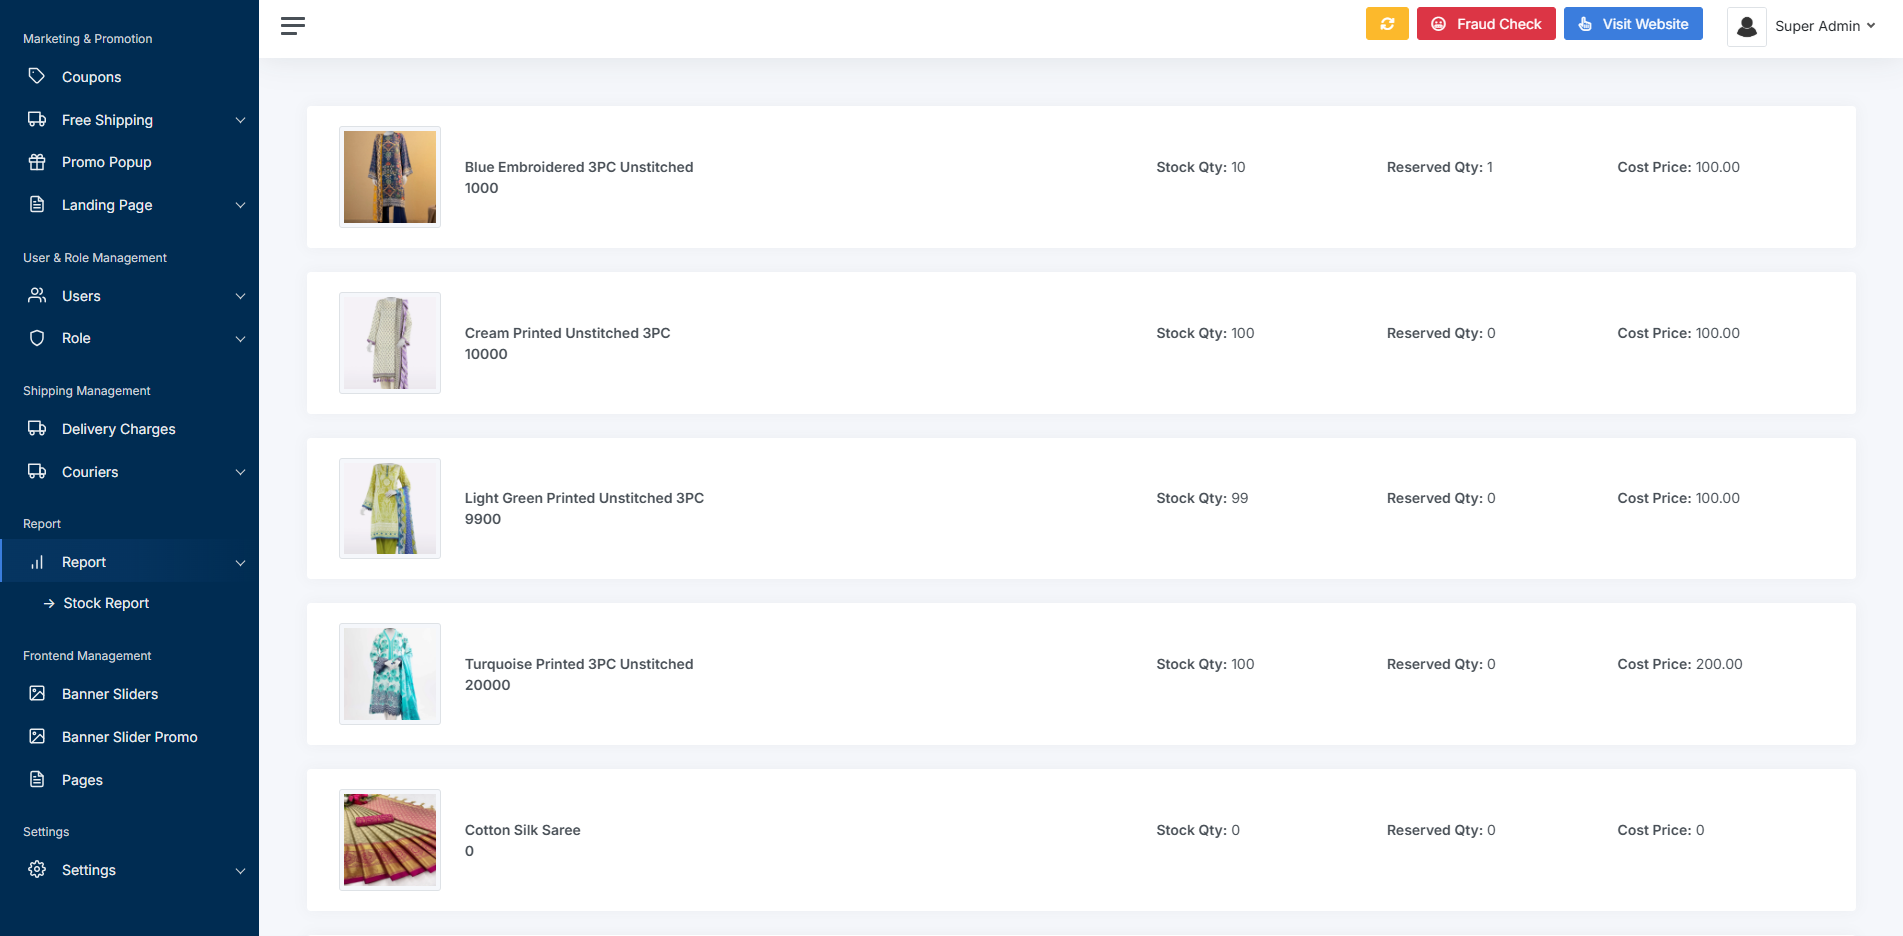The image size is (1903, 936).
Task: Open the Stock Report submenu item
Action: [x=106, y=603]
